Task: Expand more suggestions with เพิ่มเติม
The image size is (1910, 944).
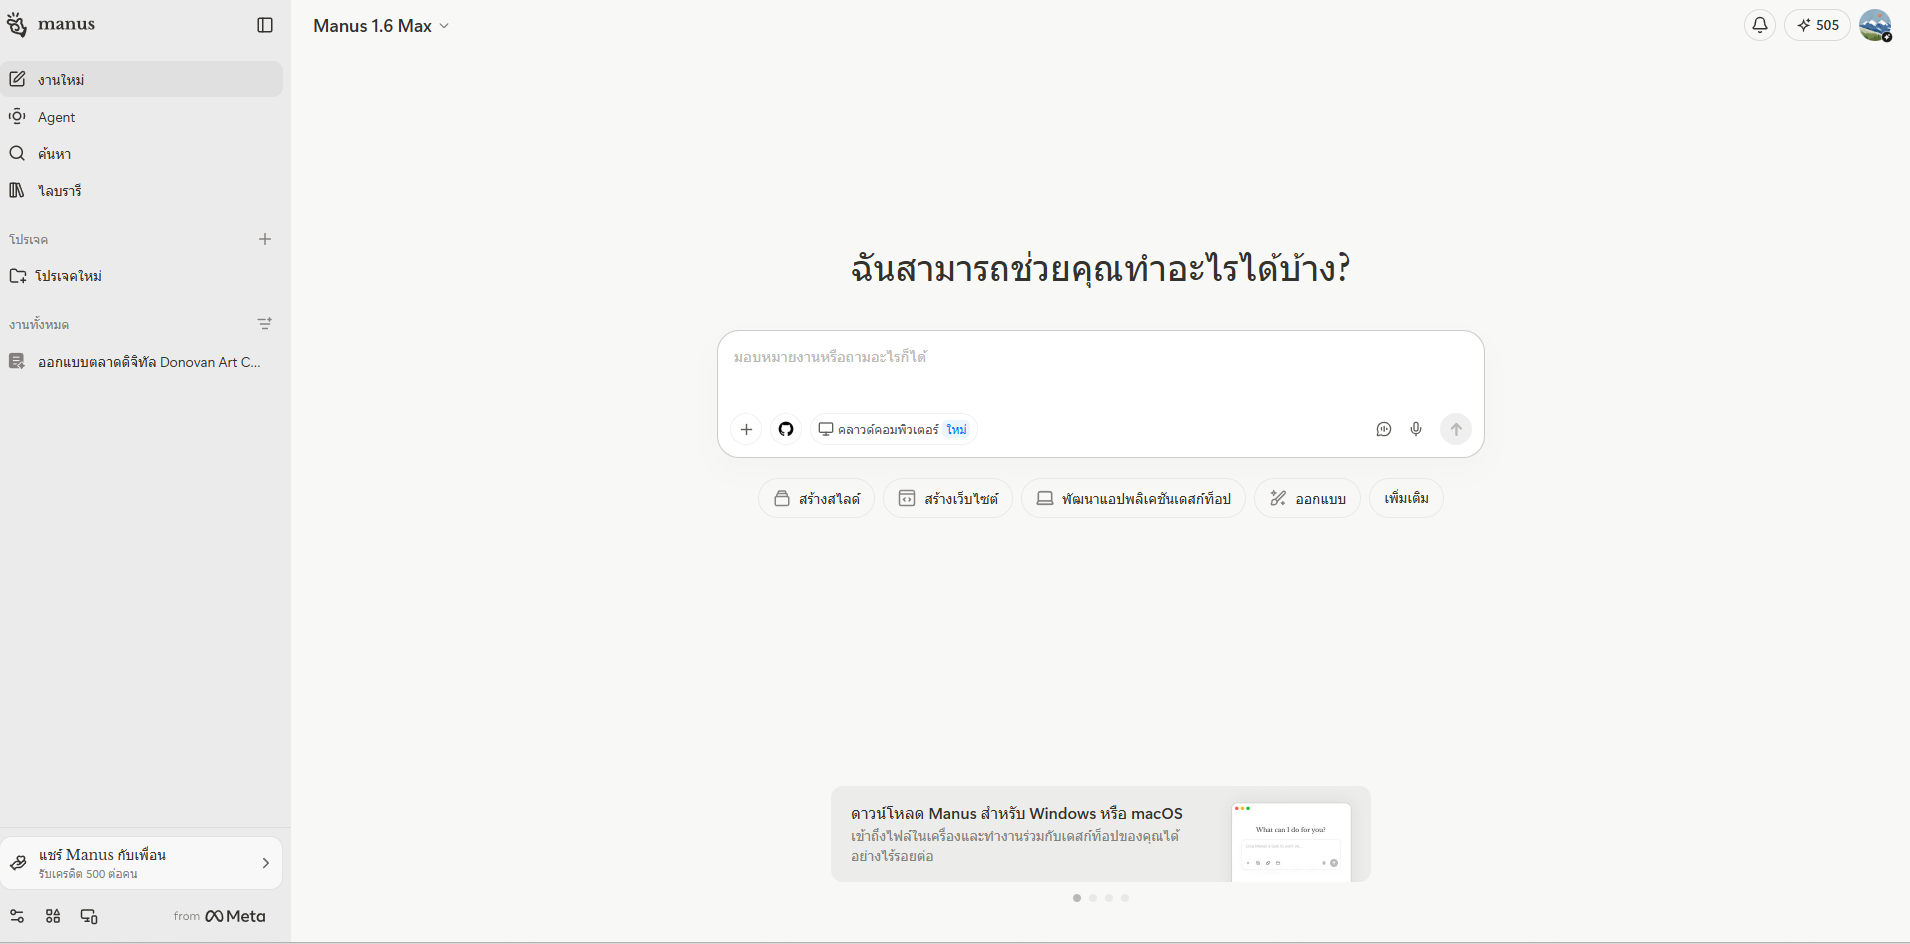Action: [1406, 498]
